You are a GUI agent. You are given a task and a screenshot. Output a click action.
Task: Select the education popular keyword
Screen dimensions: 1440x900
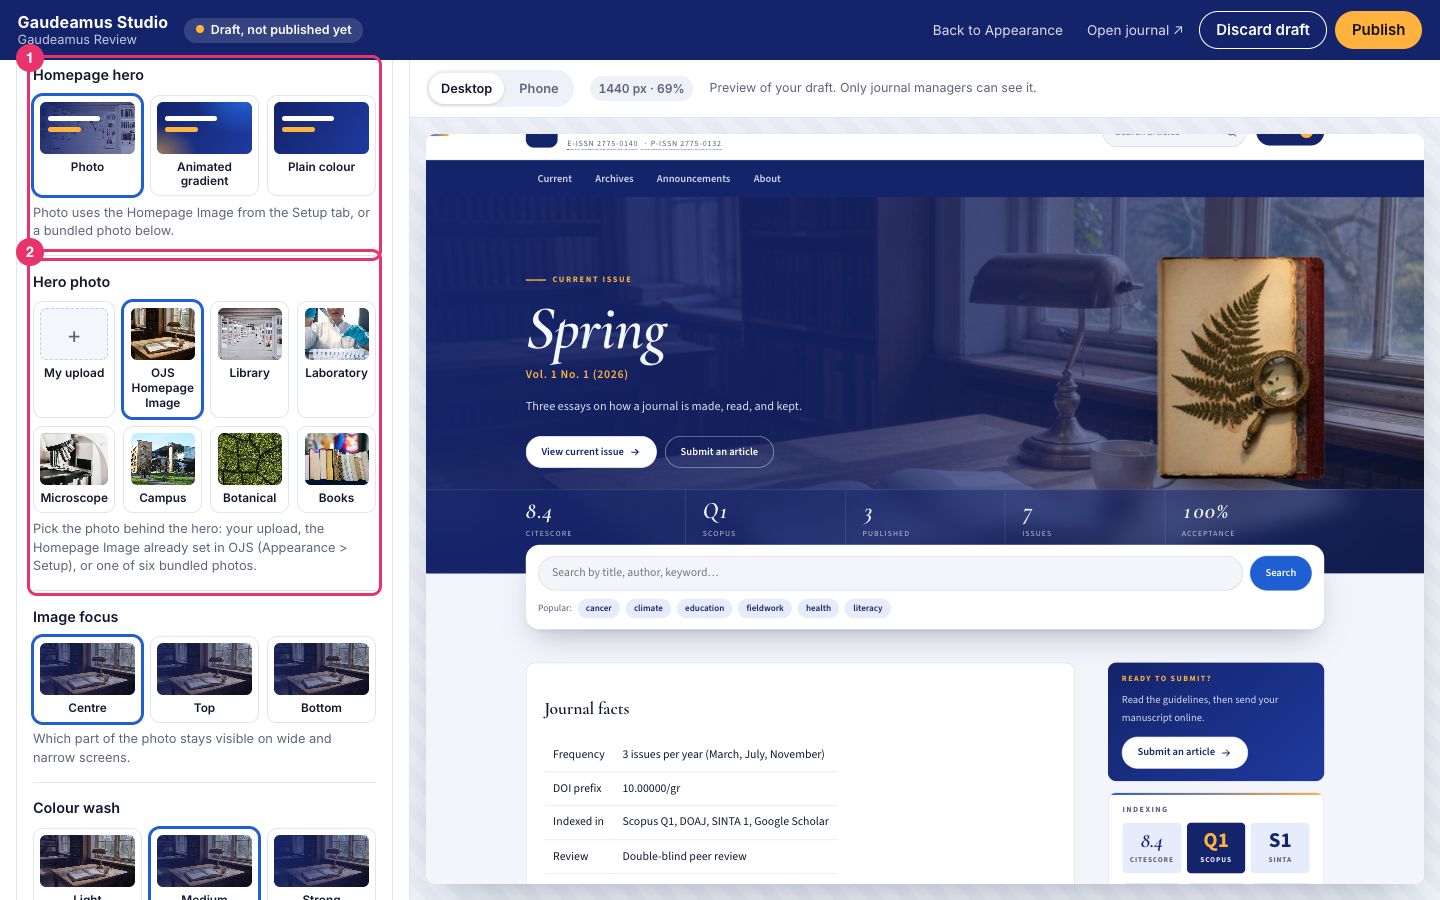click(x=704, y=608)
